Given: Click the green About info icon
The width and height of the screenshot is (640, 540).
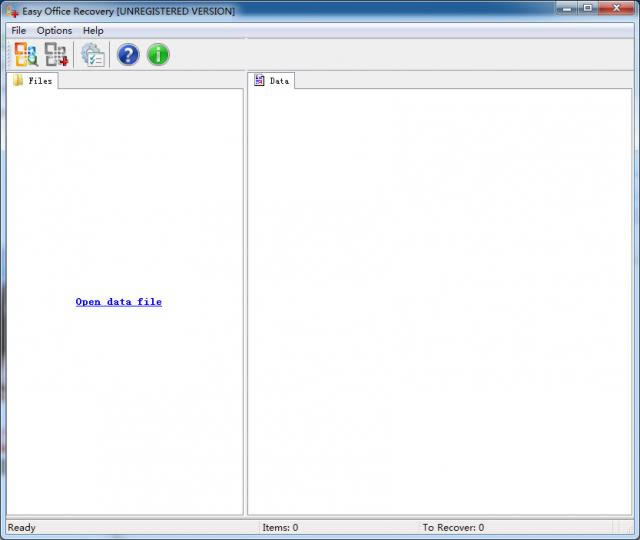Looking at the screenshot, I should (158, 55).
